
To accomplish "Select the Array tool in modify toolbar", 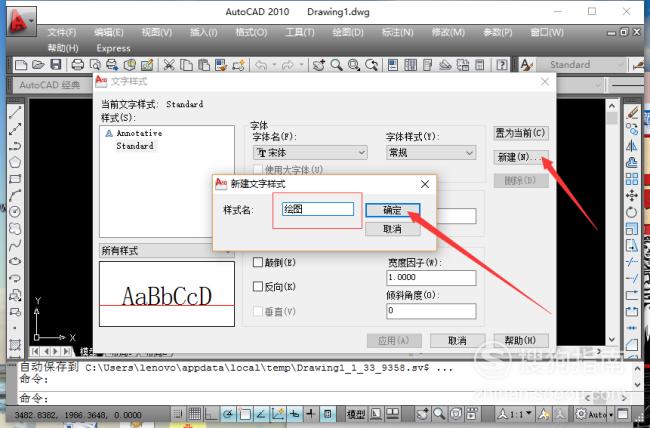I will coord(632,179).
